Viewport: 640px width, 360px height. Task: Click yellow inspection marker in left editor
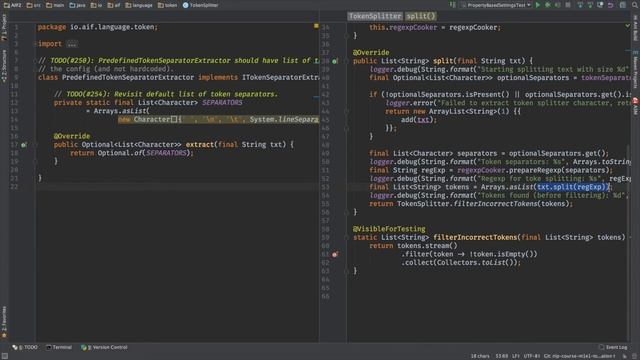316,26
